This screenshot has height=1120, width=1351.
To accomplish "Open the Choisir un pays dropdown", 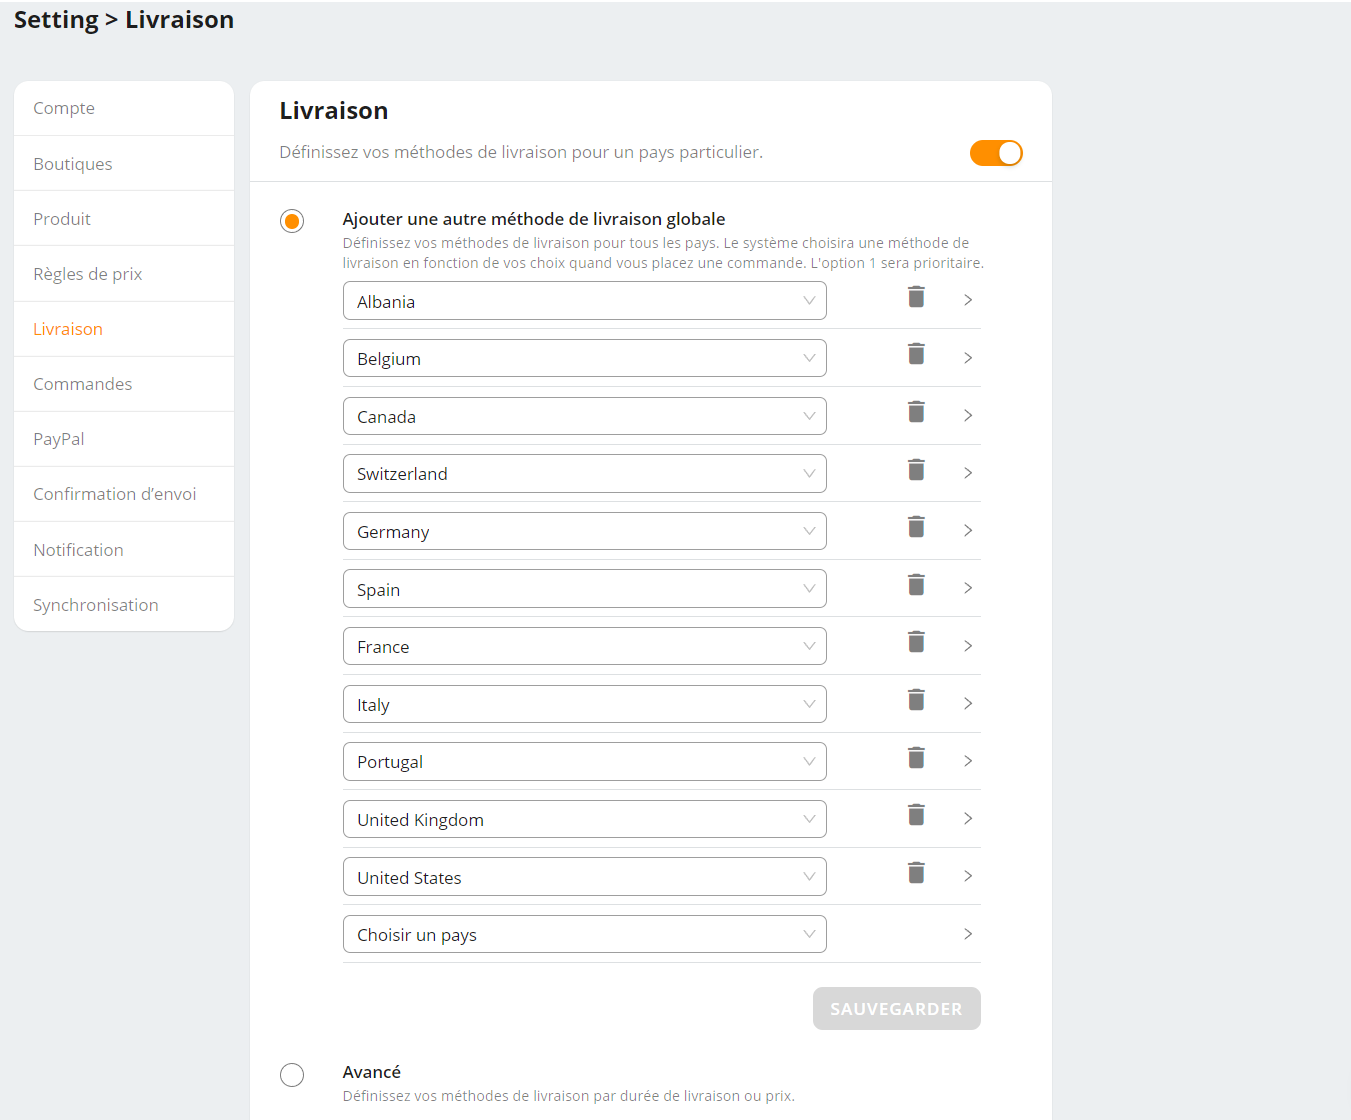I will pyautogui.click(x=584, y=935).
